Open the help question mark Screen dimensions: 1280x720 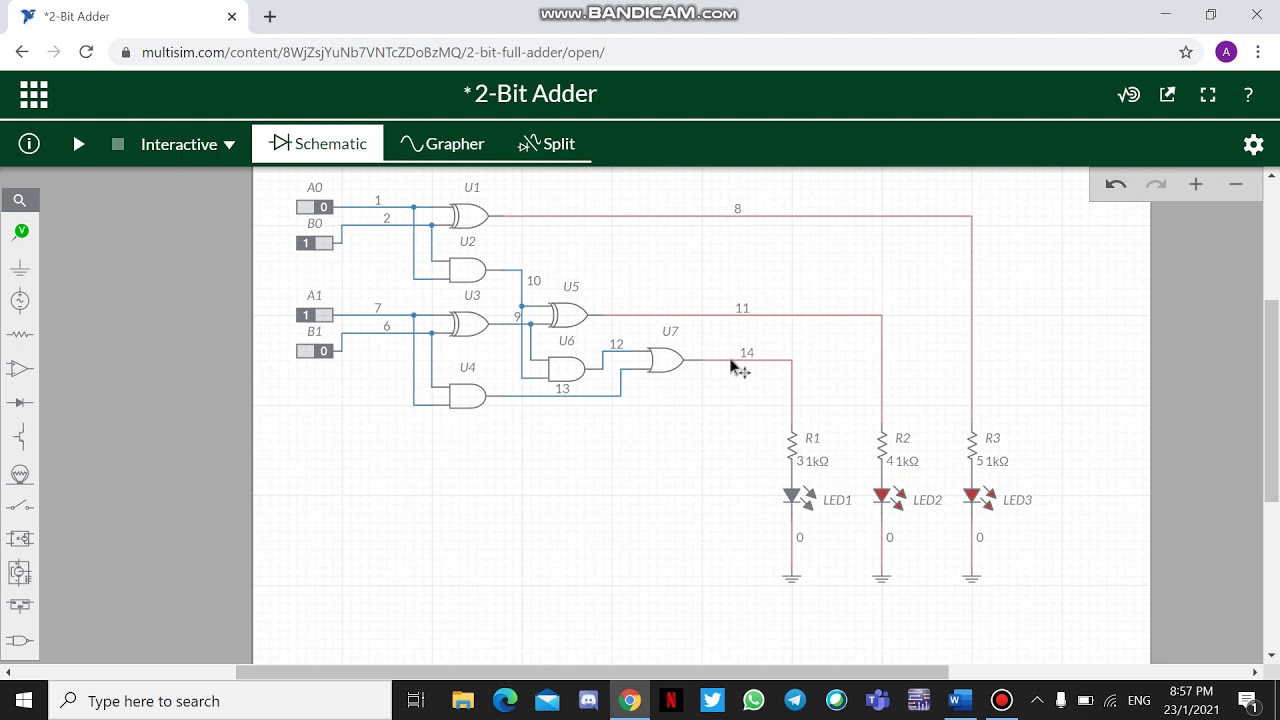click(1248, 95)
